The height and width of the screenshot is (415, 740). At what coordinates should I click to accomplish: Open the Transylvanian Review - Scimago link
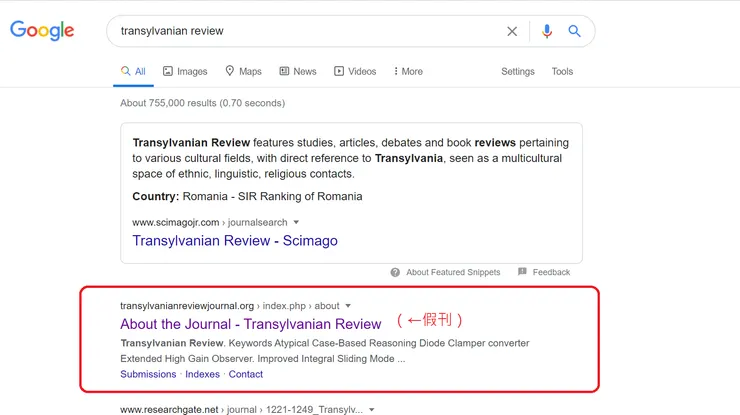[x=235, y=241]
